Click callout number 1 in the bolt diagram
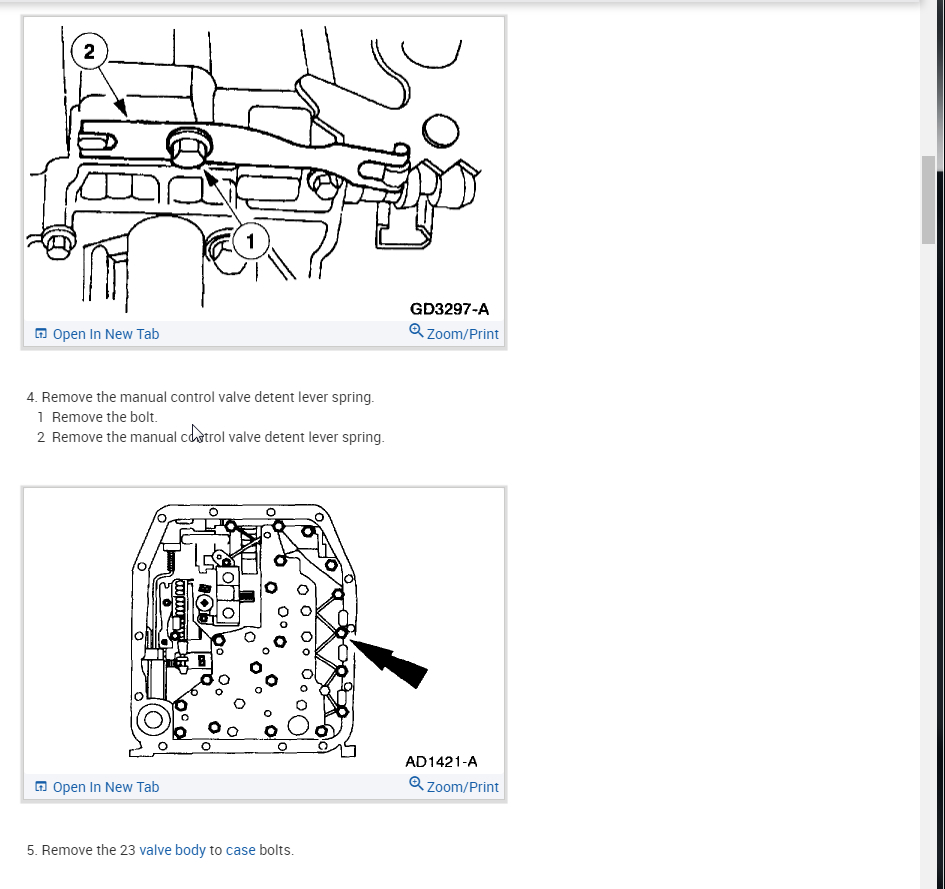Viewport: 945px width, 889px height. click(x=250, y=242)
